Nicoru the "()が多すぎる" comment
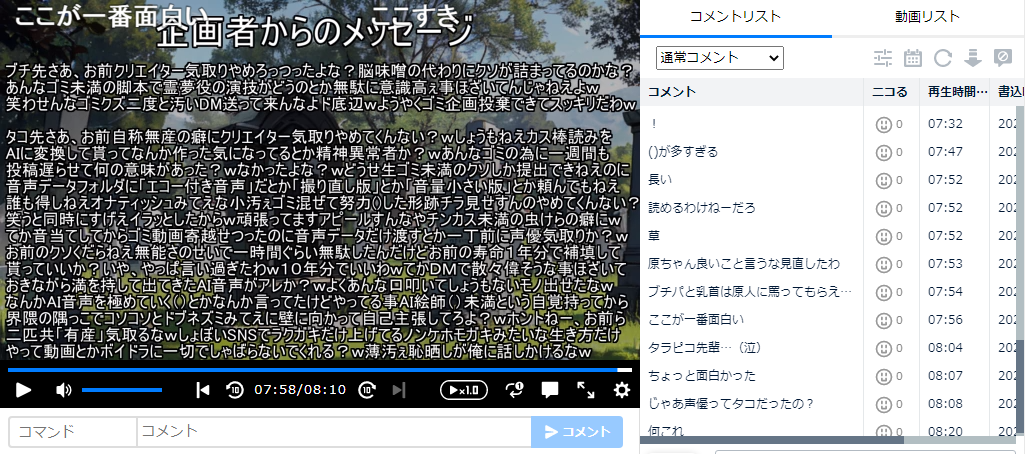The image size is (1025, 454). (x=884, y=152)
